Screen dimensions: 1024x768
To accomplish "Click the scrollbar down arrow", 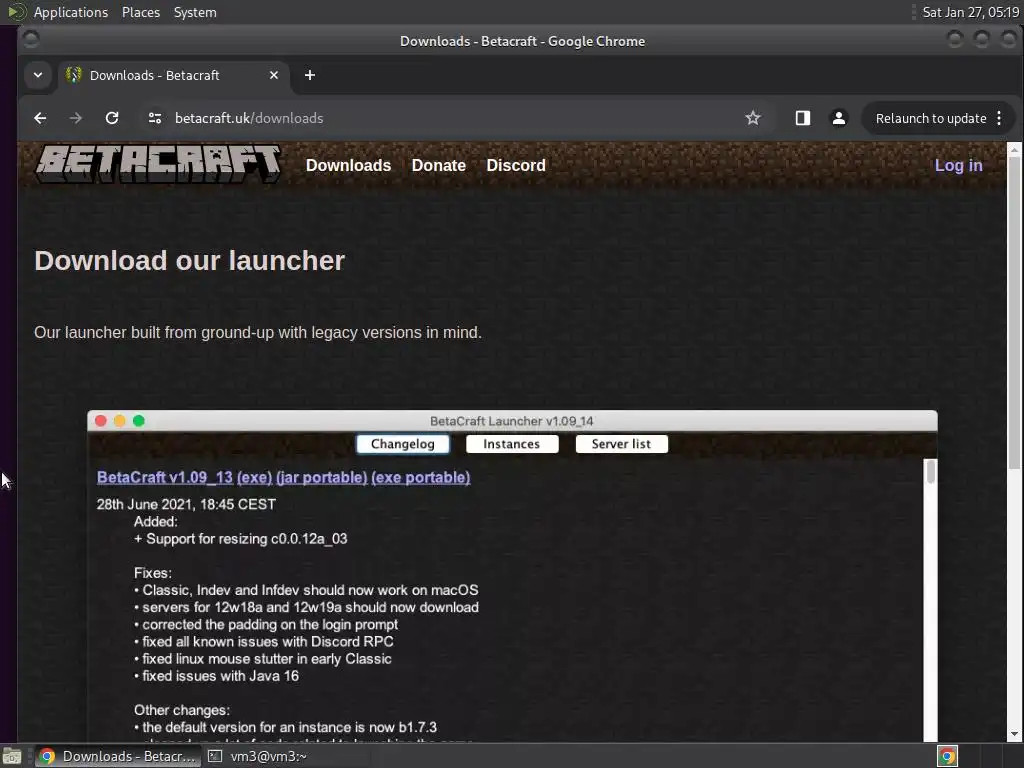I will pyautogui.click(x=1014, y=734).
